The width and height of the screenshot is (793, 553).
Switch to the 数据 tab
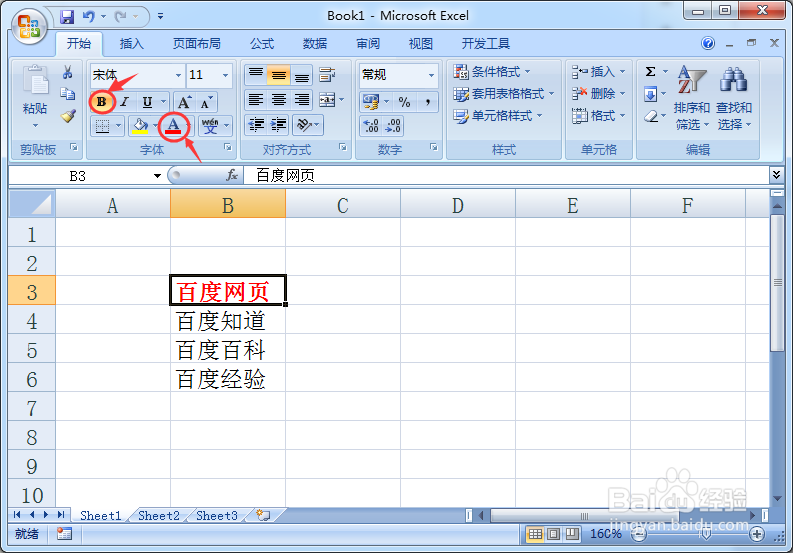[x=315, y=44]
